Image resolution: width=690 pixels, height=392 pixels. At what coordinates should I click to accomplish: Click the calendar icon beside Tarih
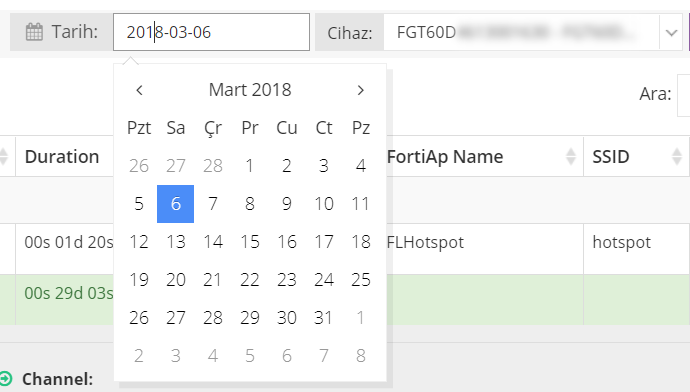point(34,32)
